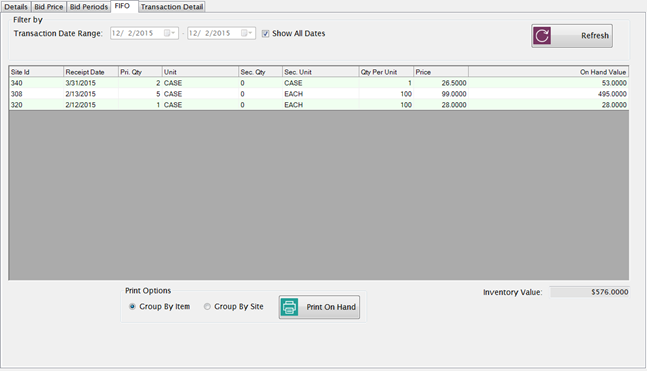647x371 pixels.
Task: Open the Bid Periods tab
Action: click(89, 7)
